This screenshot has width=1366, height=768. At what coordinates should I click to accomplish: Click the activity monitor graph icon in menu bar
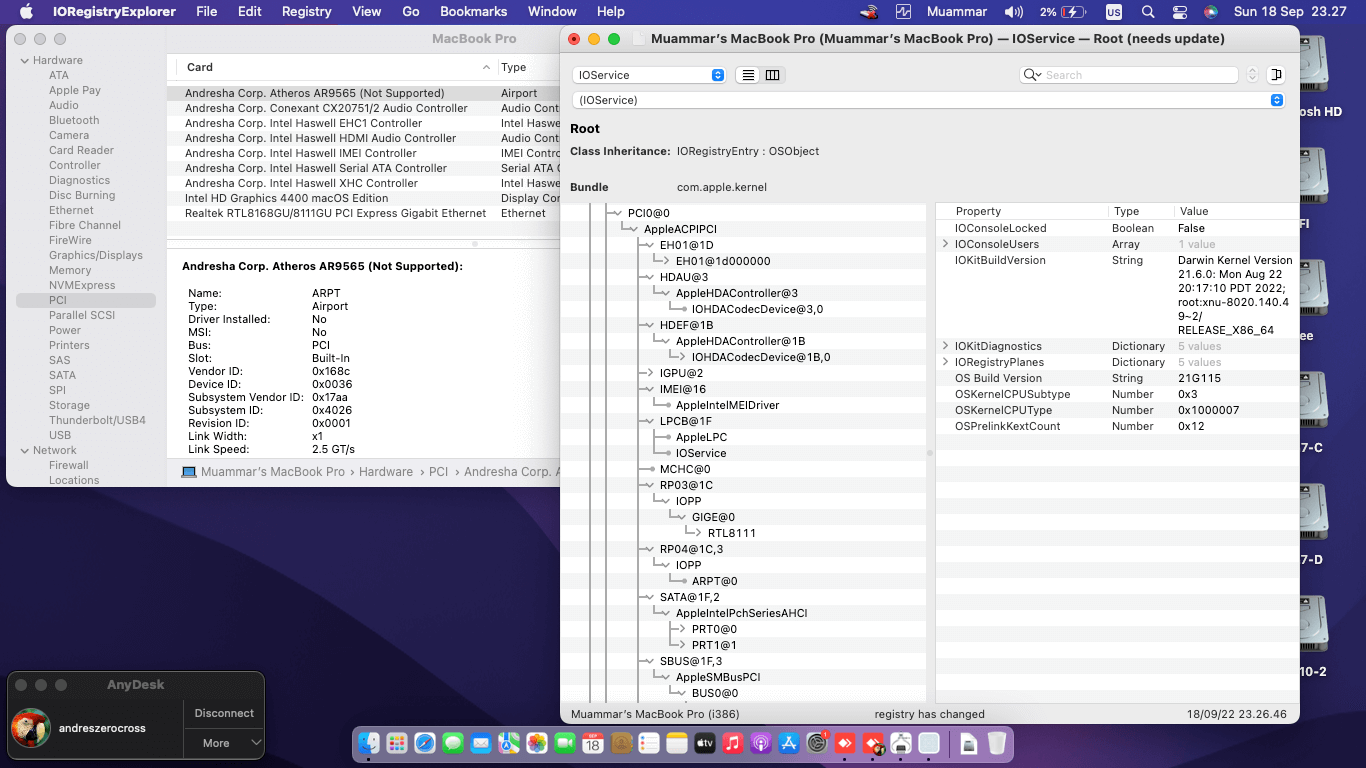pyautogui.click(x=904, y=12)
